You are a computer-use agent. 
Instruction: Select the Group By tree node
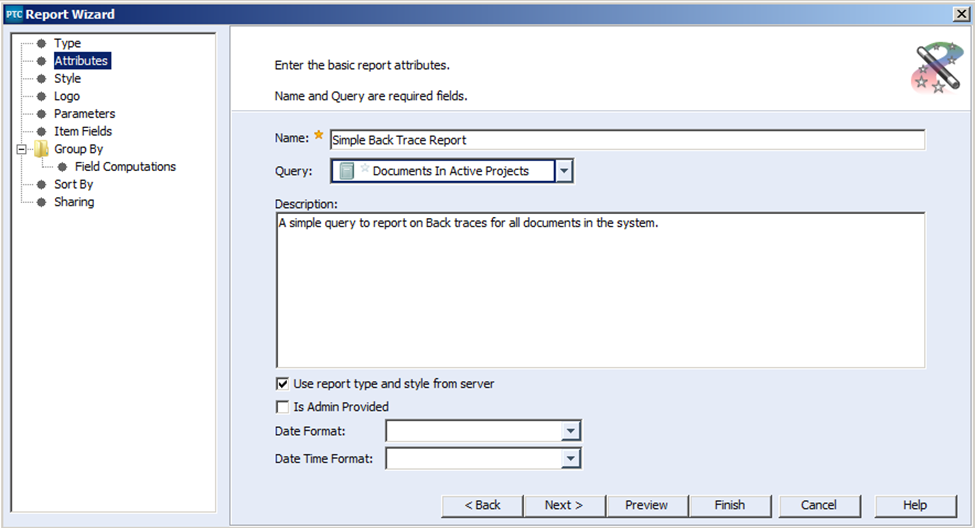78,149
